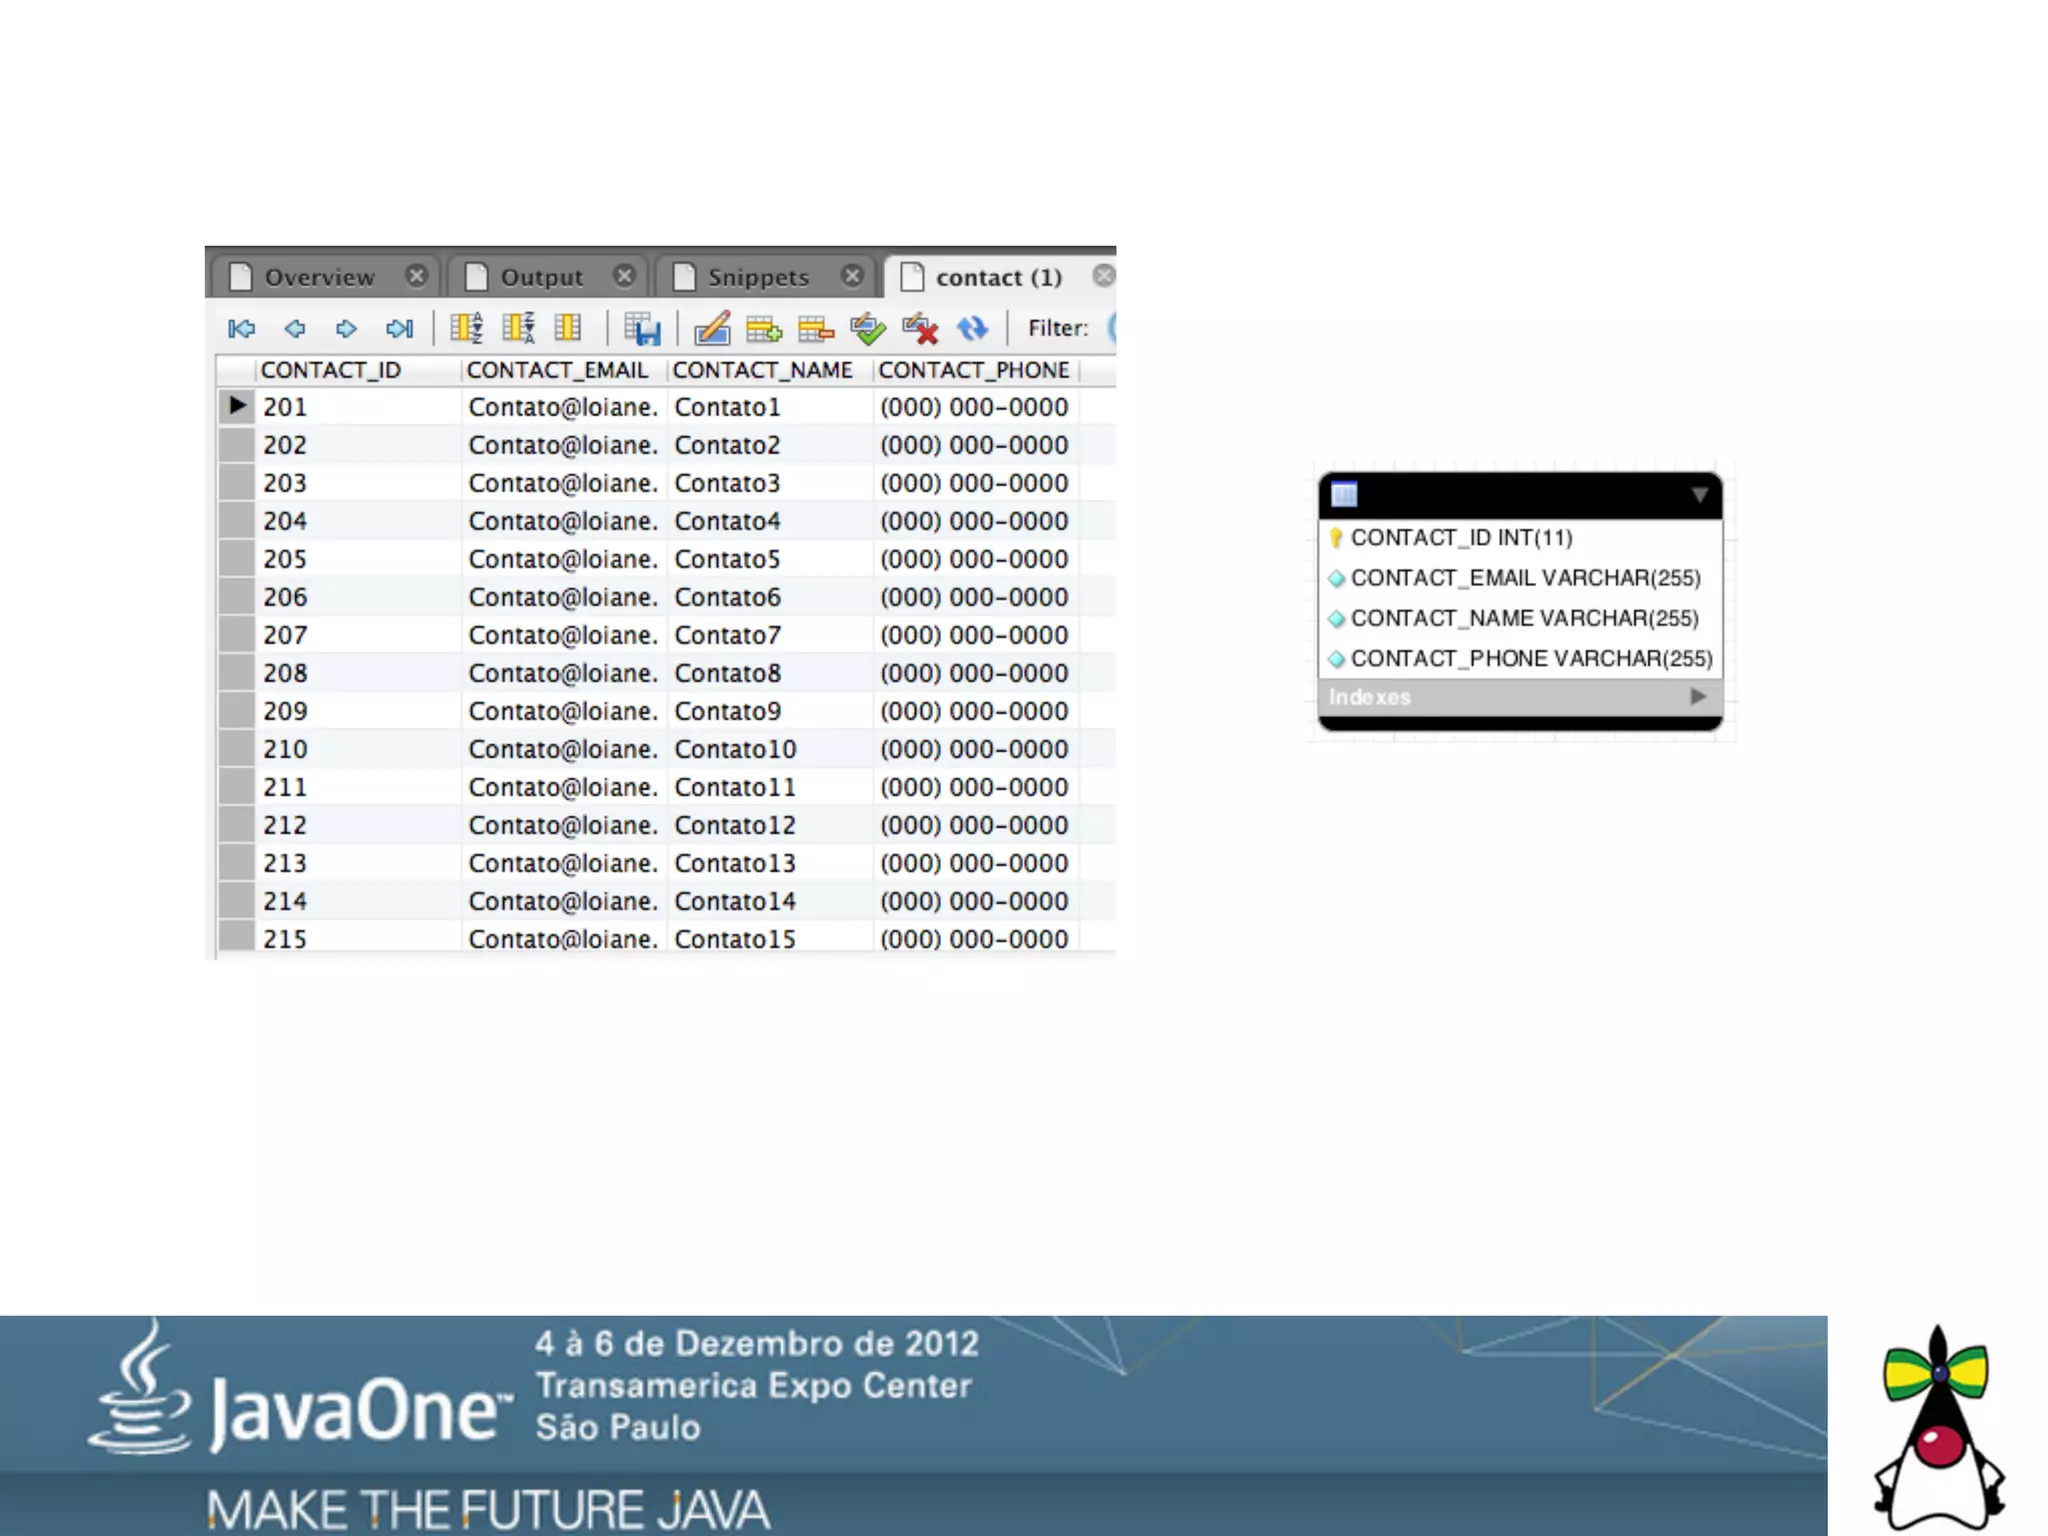Jump to first record with navigation arrow
This screenshot has width=2048, height=1536.
pos(241,328)
